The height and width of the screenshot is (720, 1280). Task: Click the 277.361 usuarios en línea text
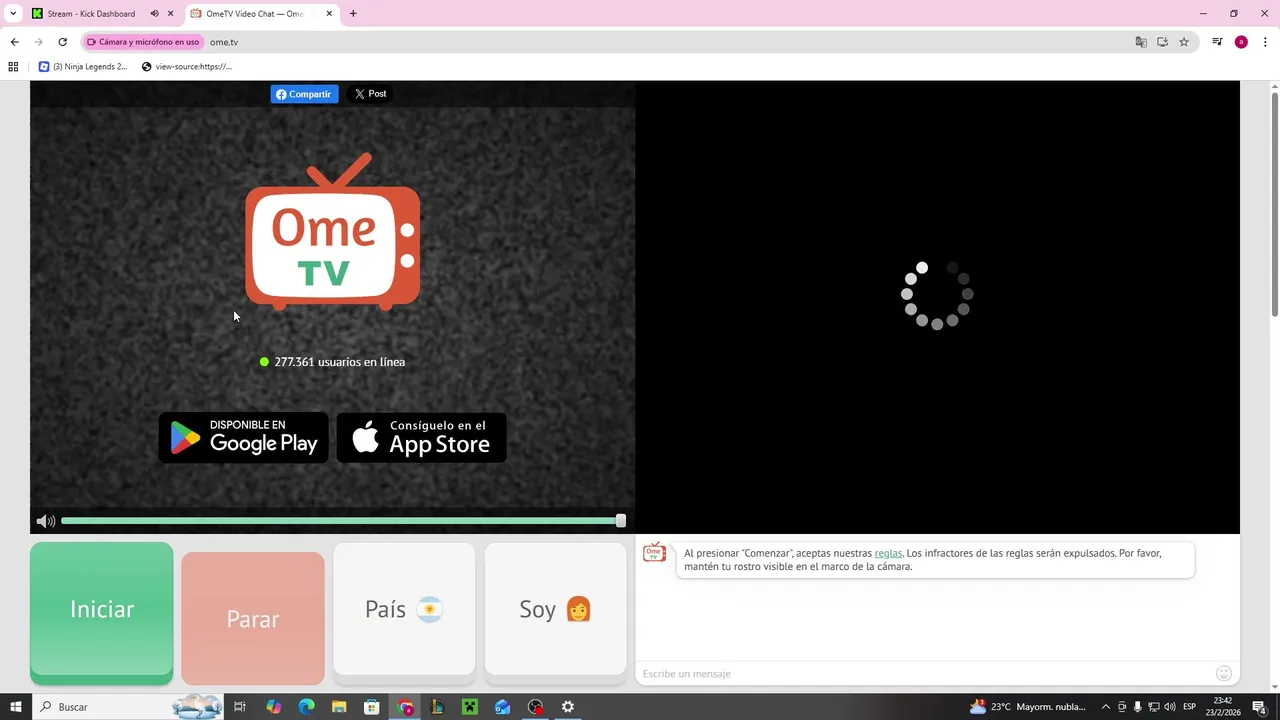click(x=340, y=362)
